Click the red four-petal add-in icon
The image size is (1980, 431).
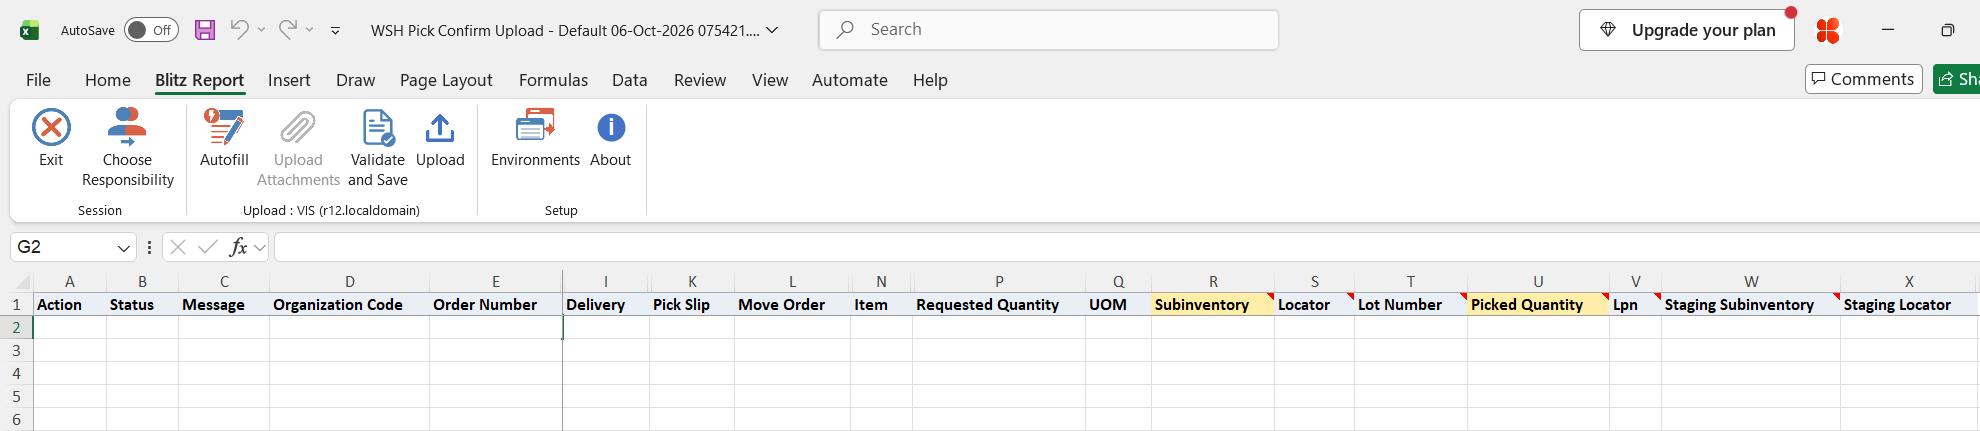click(1828, 31)
